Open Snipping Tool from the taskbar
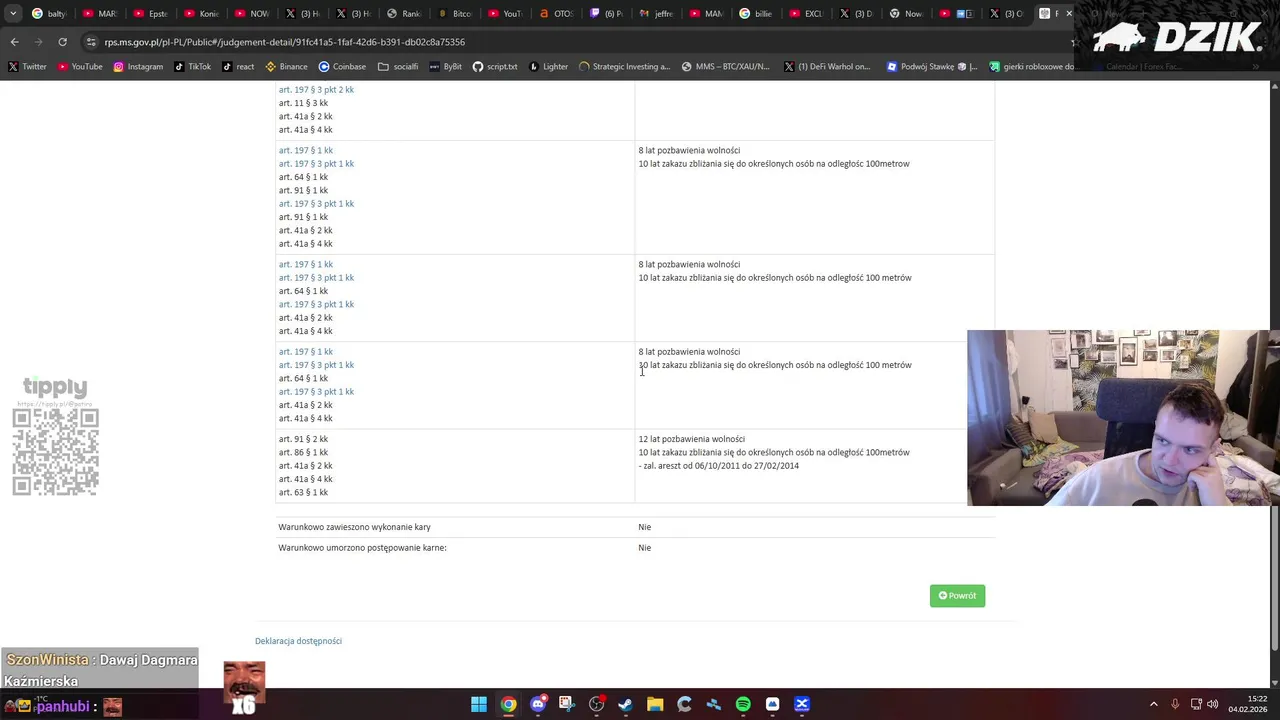The width and height of the screenshot is (1280, 720). 567,704
